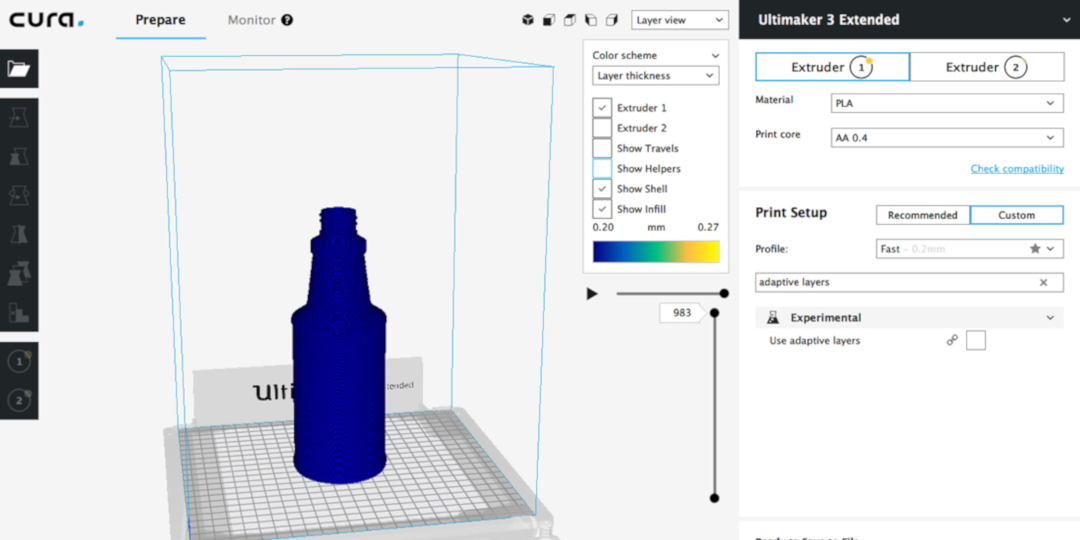Open the Layer view mode dropdown
Screen dimensions: 1080x540
pos(680,20)
